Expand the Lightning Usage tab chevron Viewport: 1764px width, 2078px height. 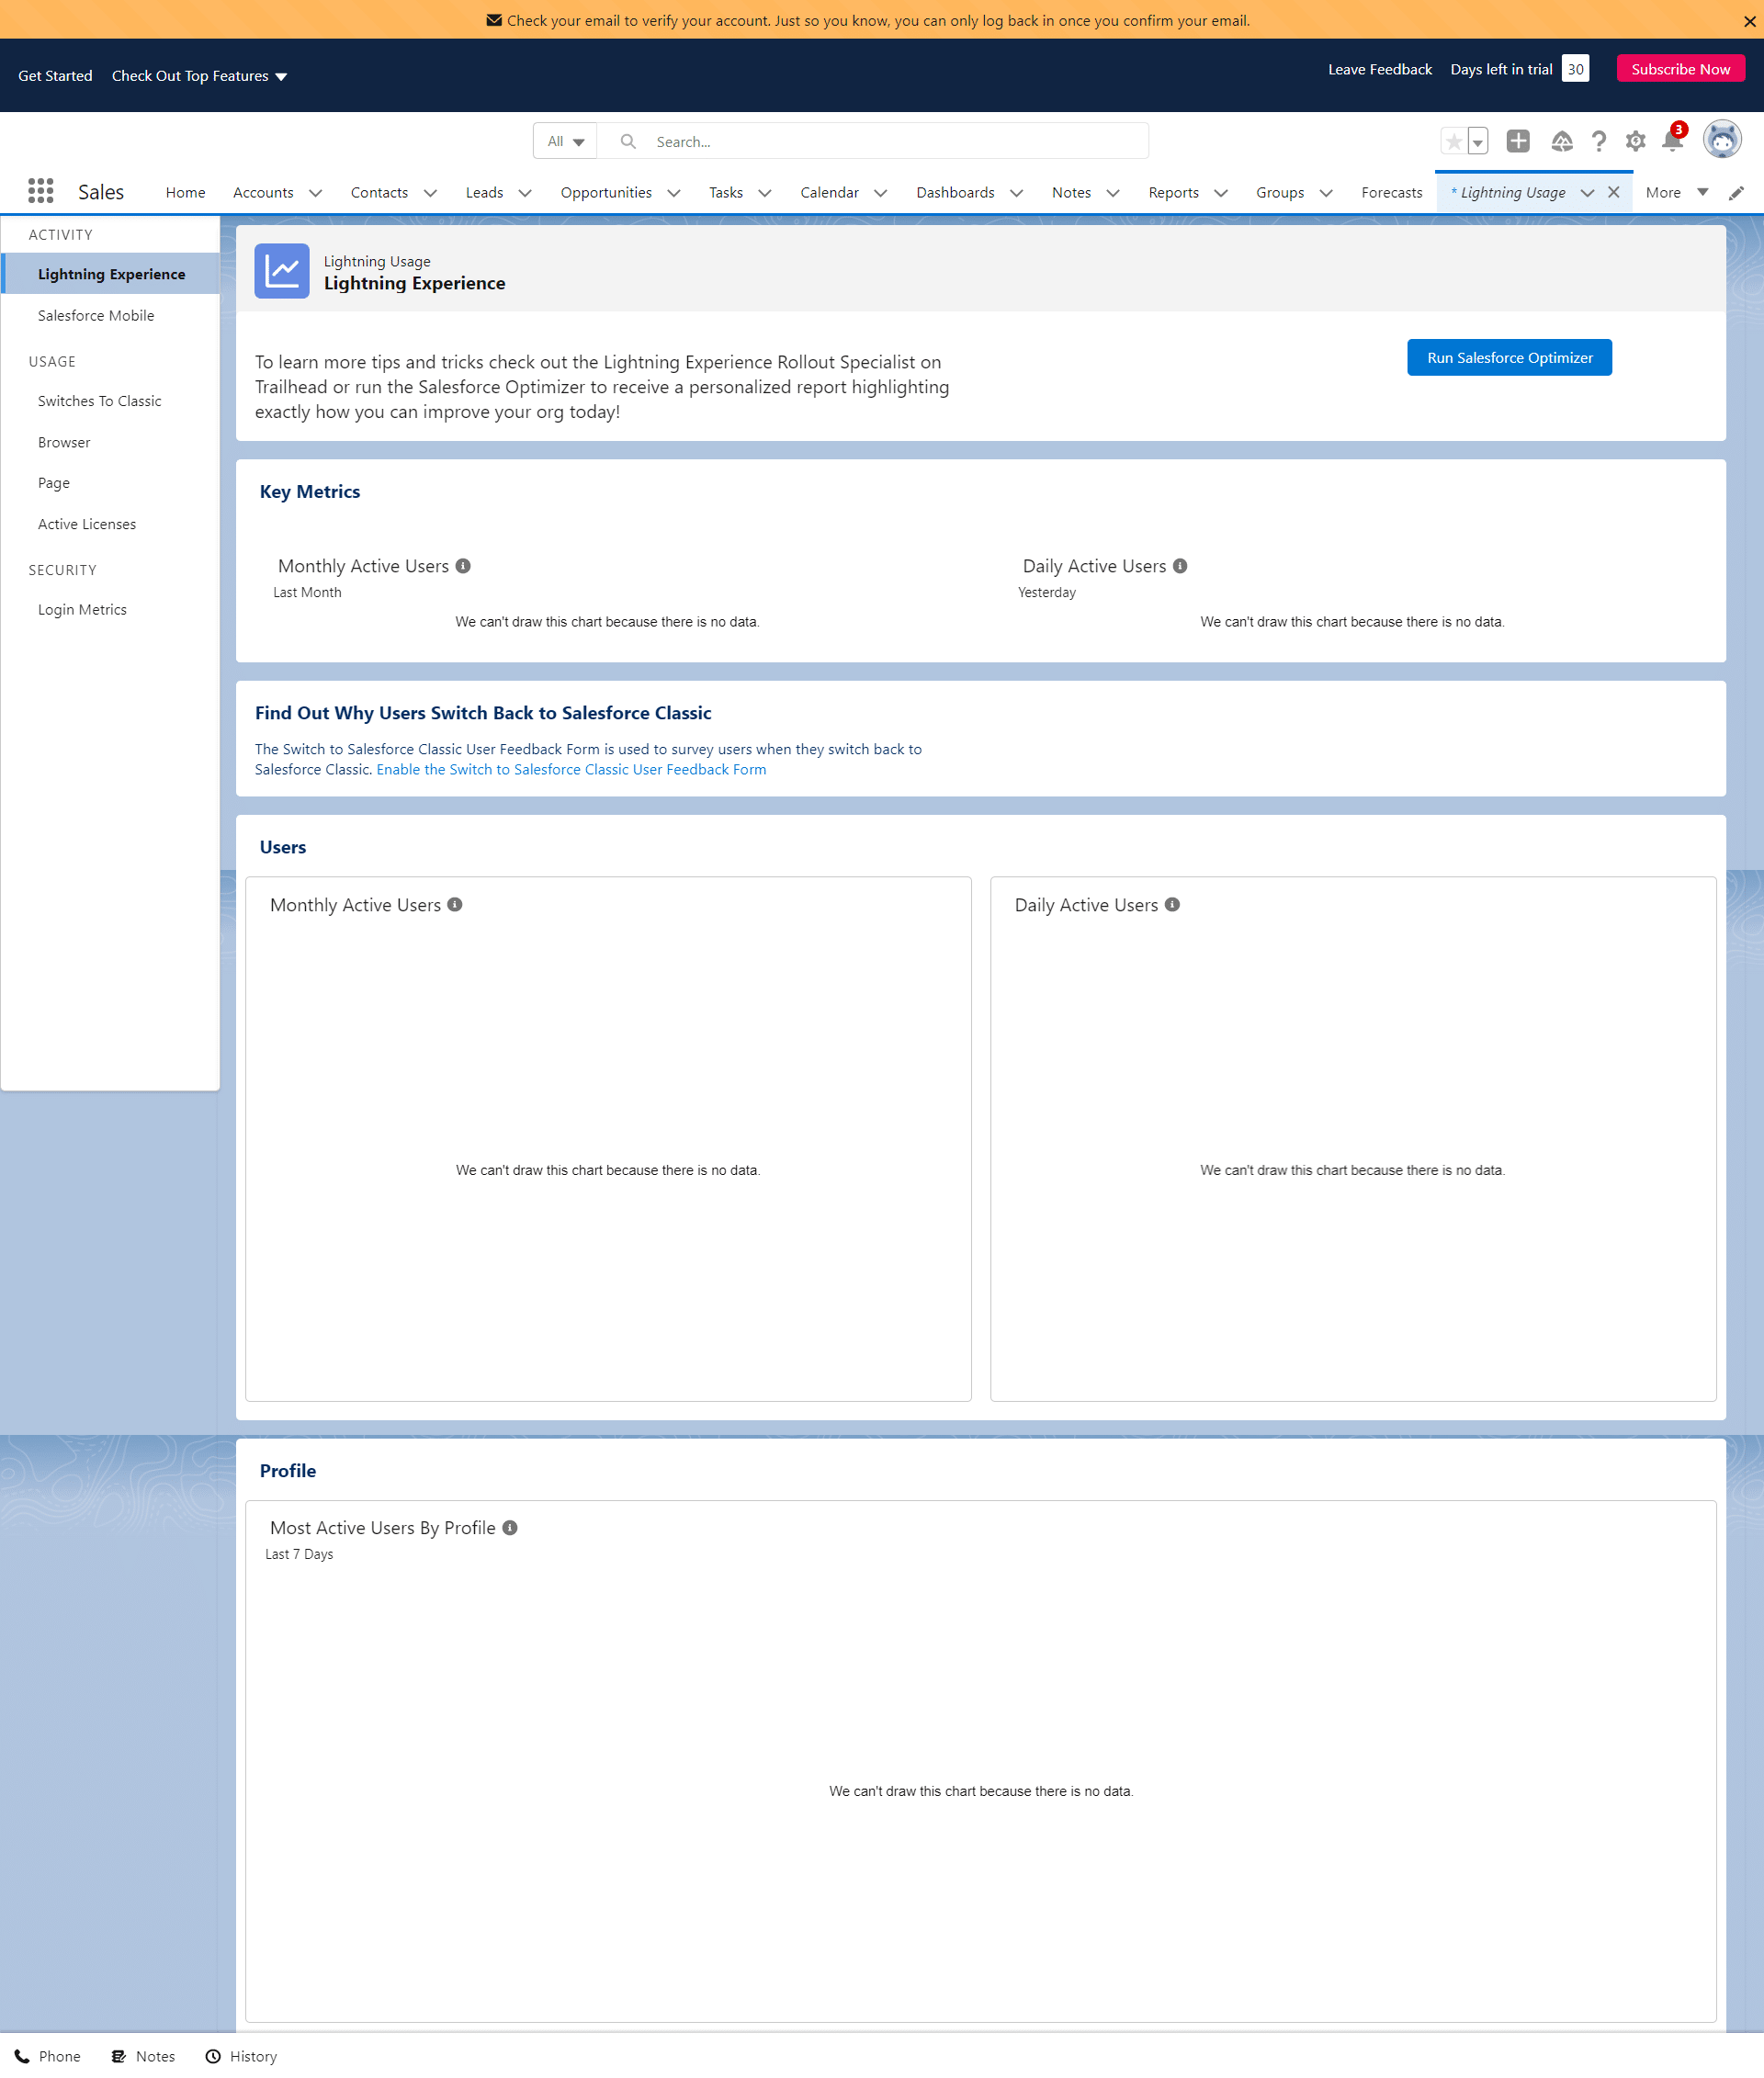coord(1587,193)
